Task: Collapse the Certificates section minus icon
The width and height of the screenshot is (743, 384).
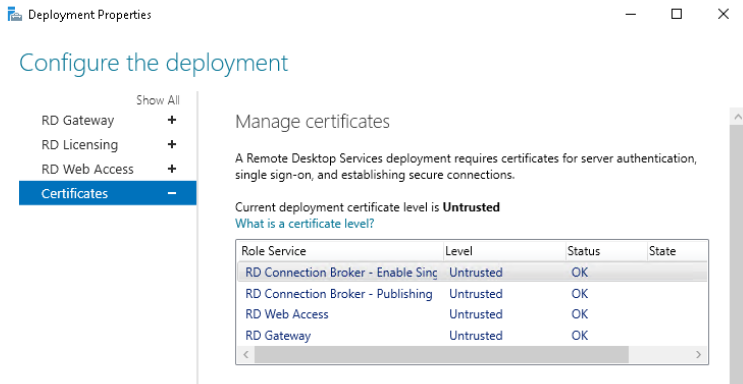Action: [x=172, y=193]
